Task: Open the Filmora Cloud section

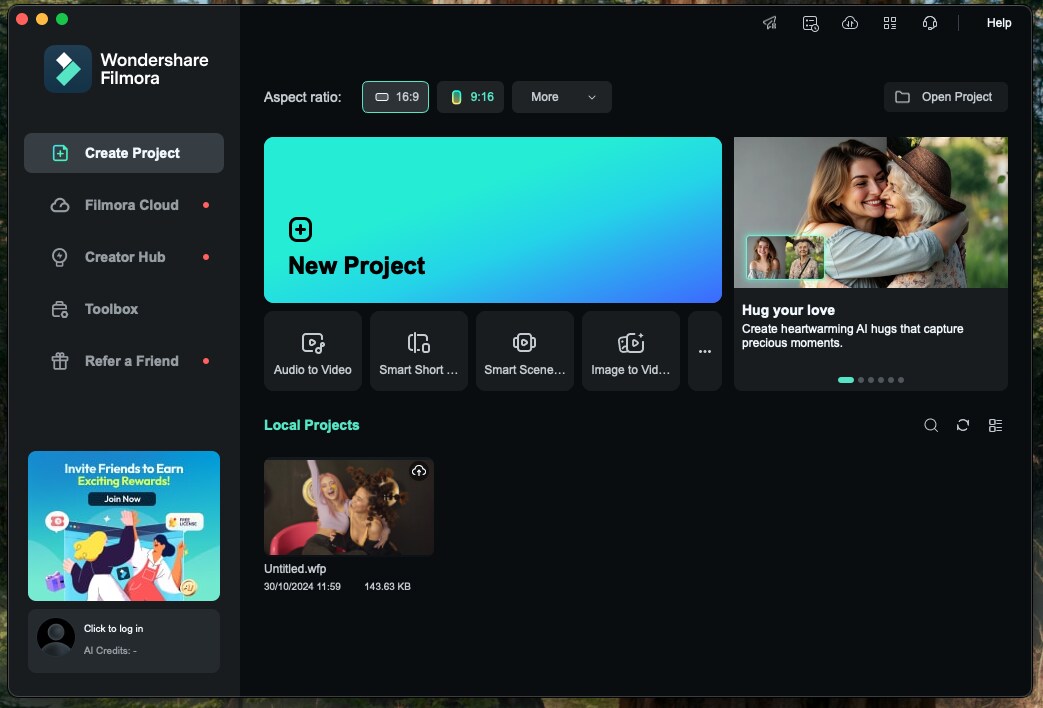Action: pyautogui.click(x=131, y=205)
